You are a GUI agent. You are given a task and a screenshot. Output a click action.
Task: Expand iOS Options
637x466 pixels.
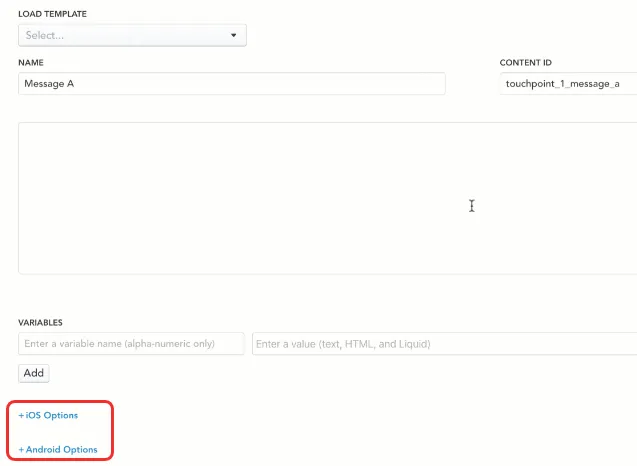(x=48, y=415)
